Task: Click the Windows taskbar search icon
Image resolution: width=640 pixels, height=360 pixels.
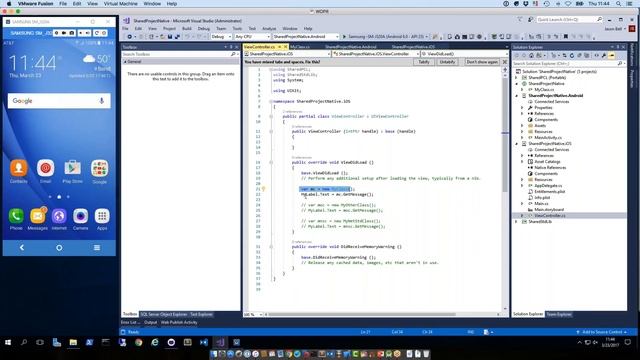Action: click(x=24, y=342)
